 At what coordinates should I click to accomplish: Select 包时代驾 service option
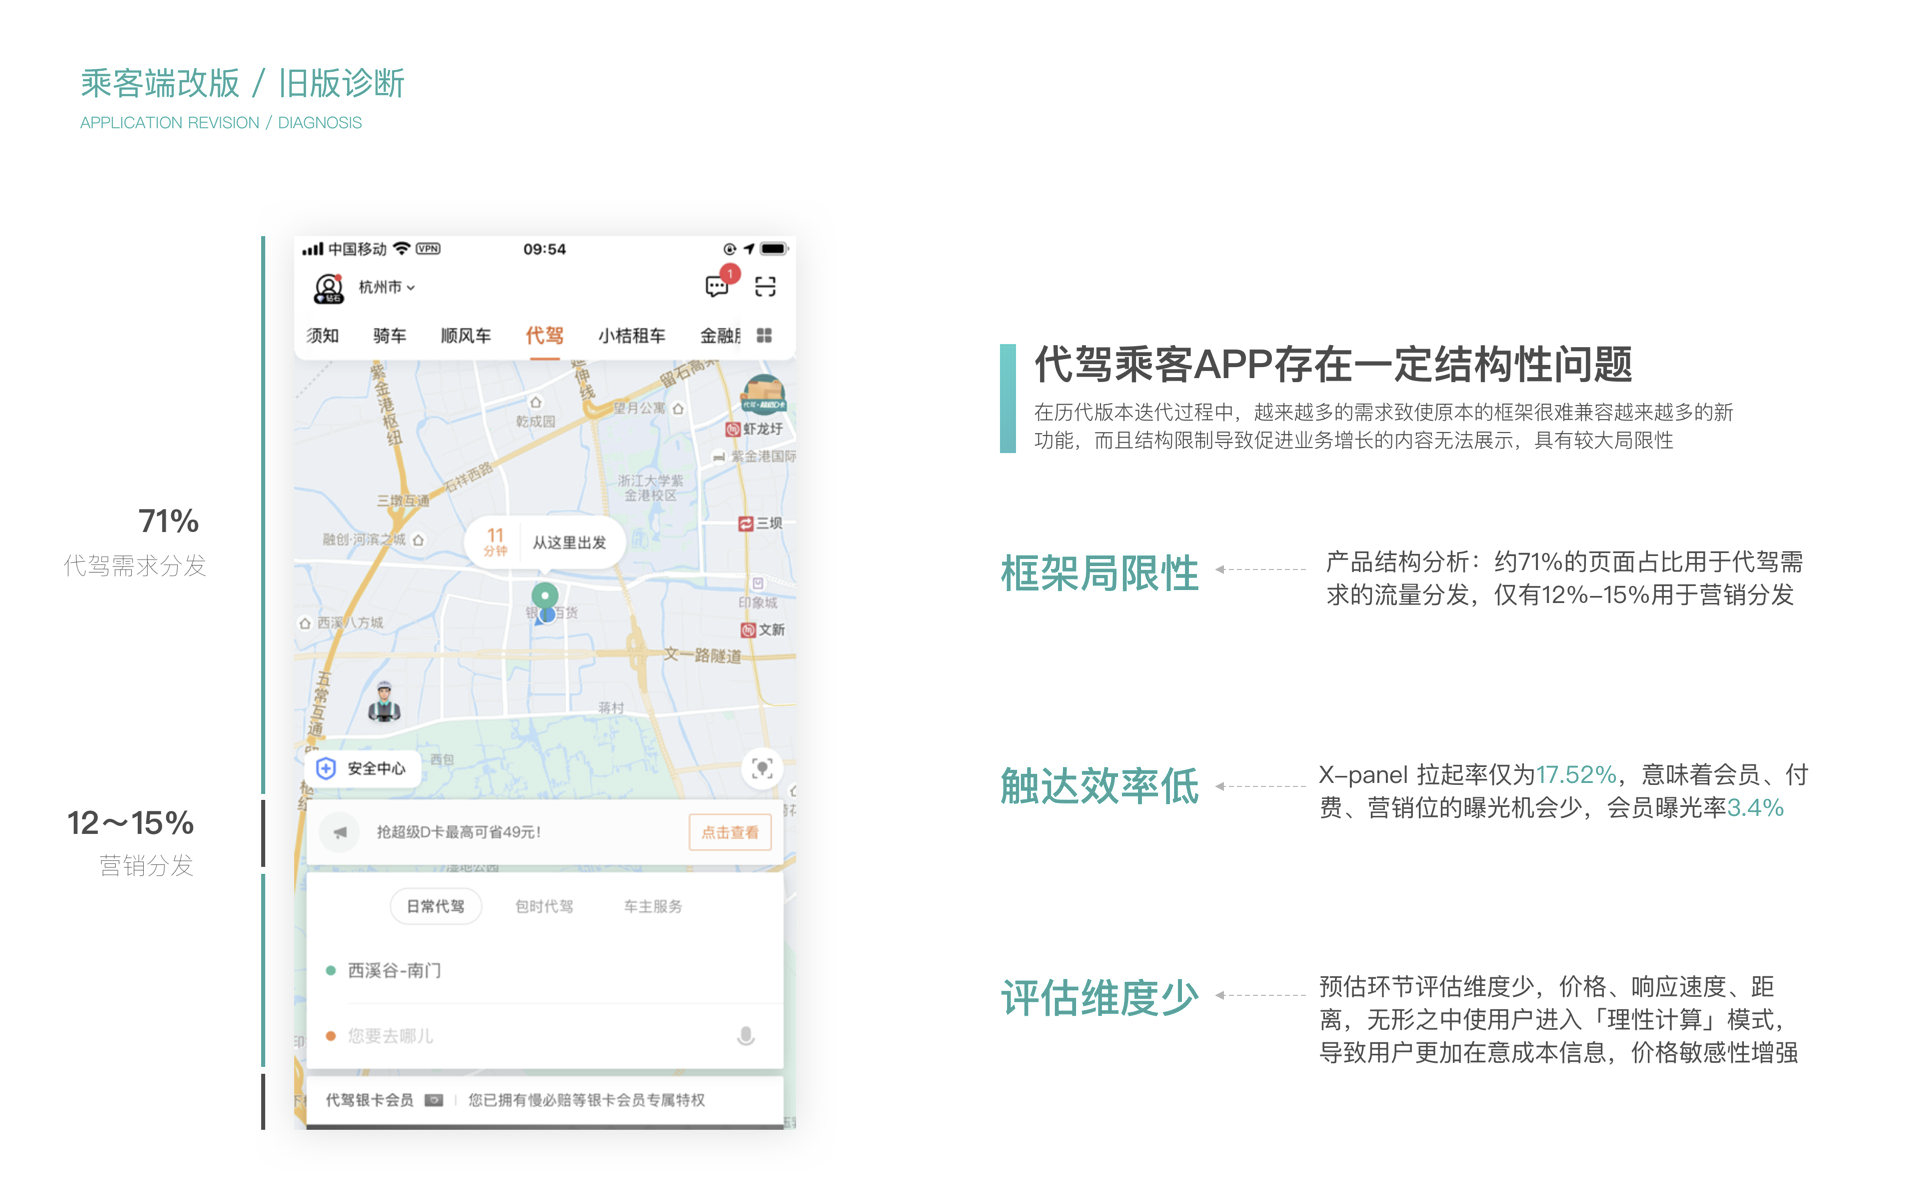[x=544, y=906]
